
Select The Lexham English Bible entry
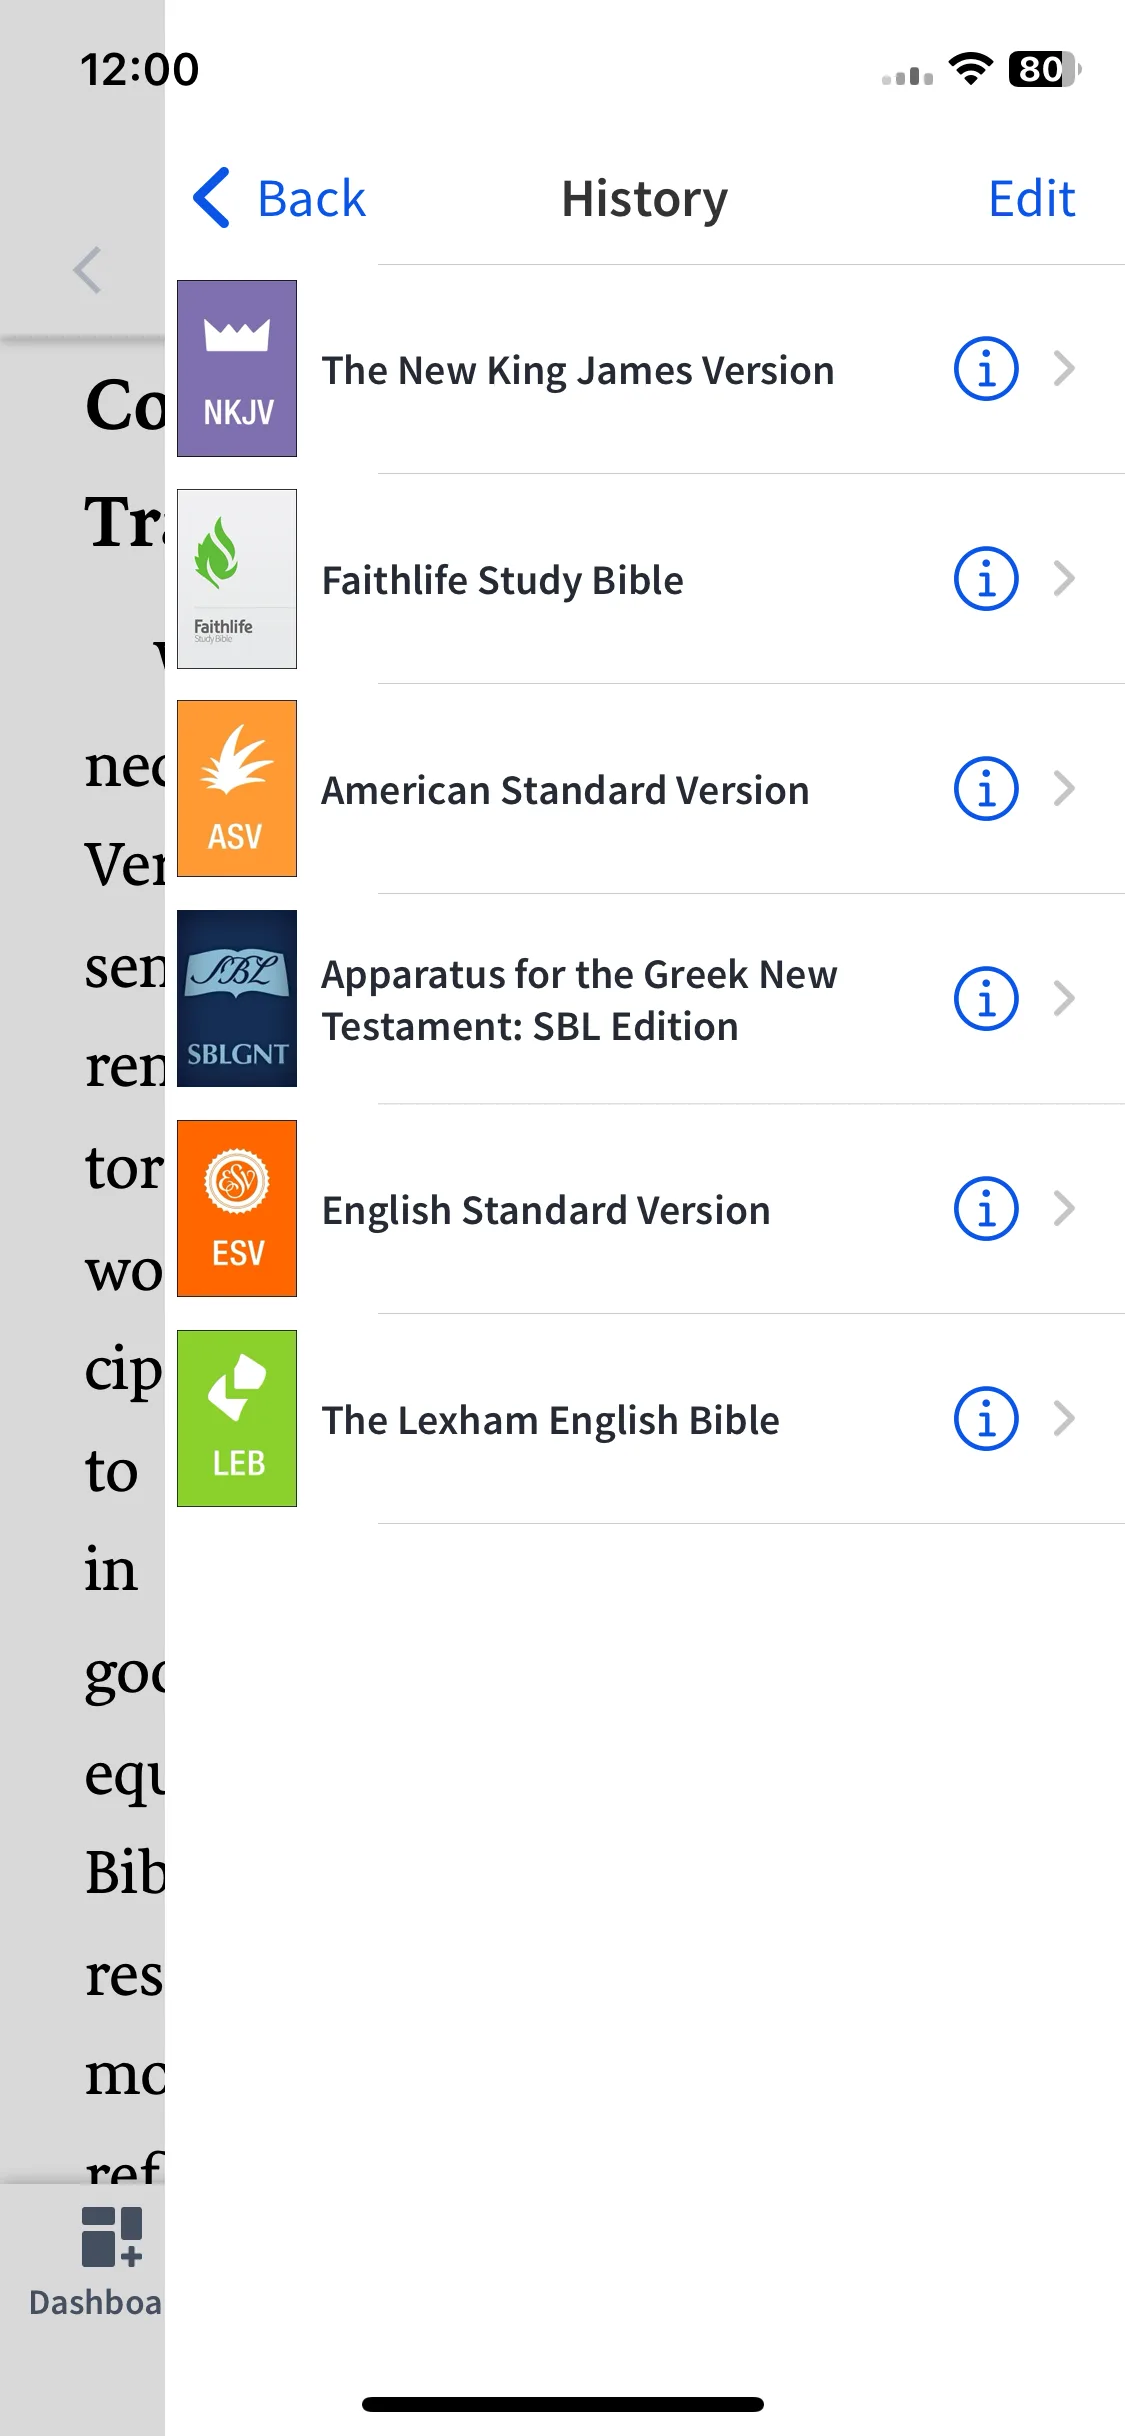645,1419
